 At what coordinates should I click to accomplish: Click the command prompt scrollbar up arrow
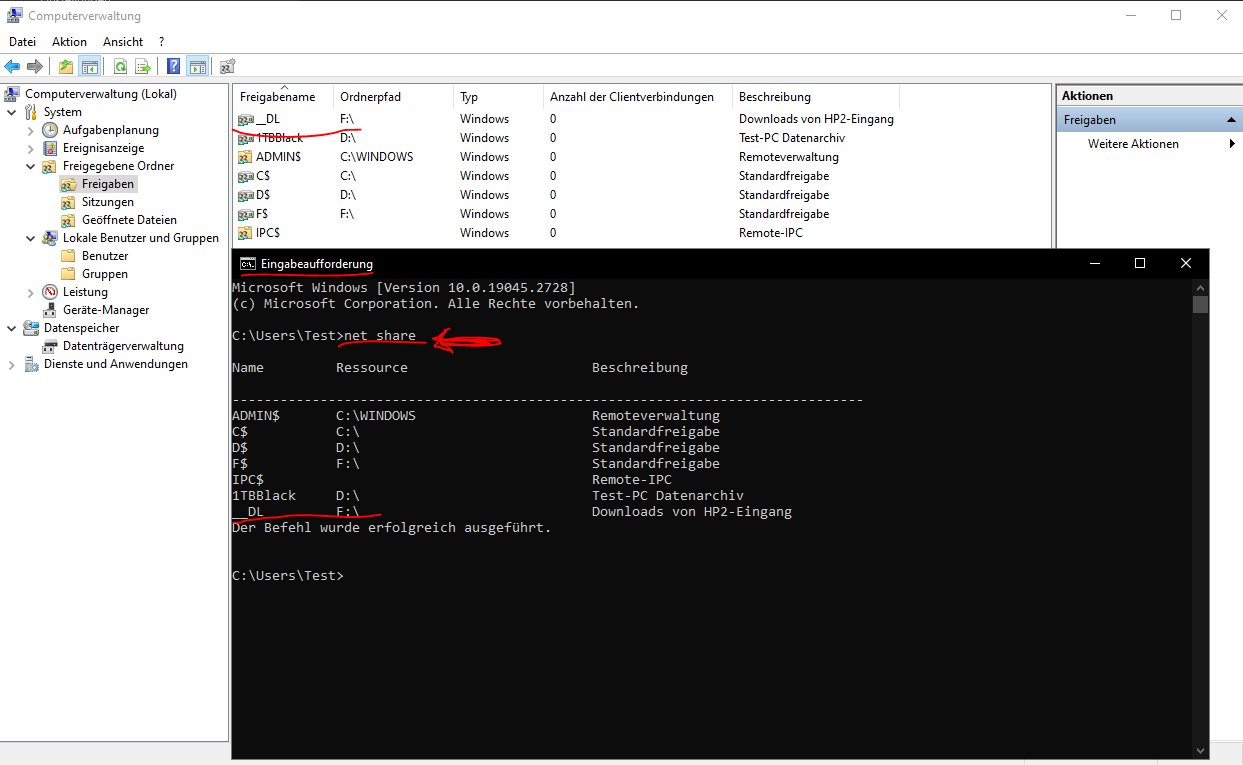[x=1200, y=287]
